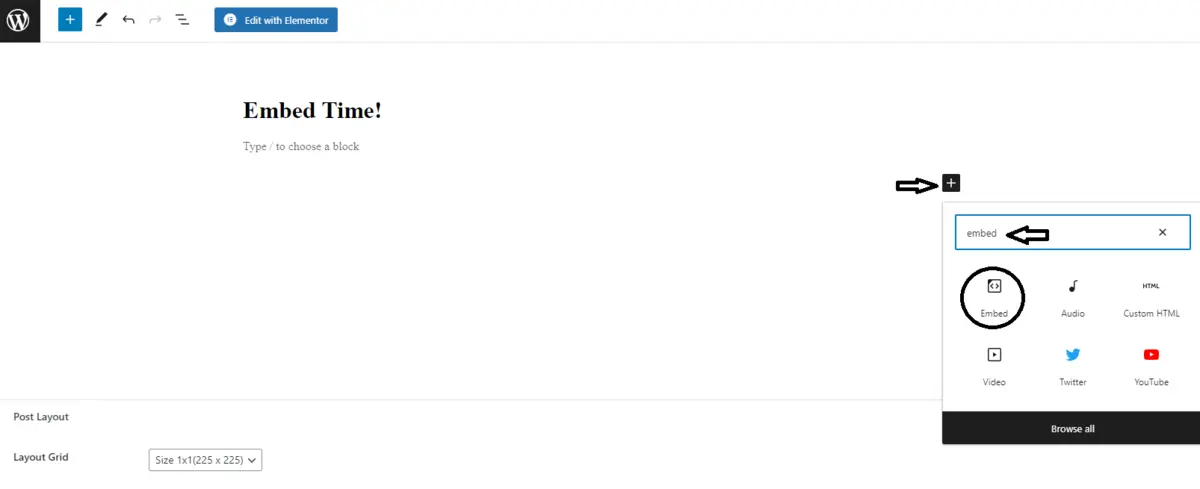Open the List View outline icon
The width and height of the screenshot is (1200, 489).
[183, 20]
